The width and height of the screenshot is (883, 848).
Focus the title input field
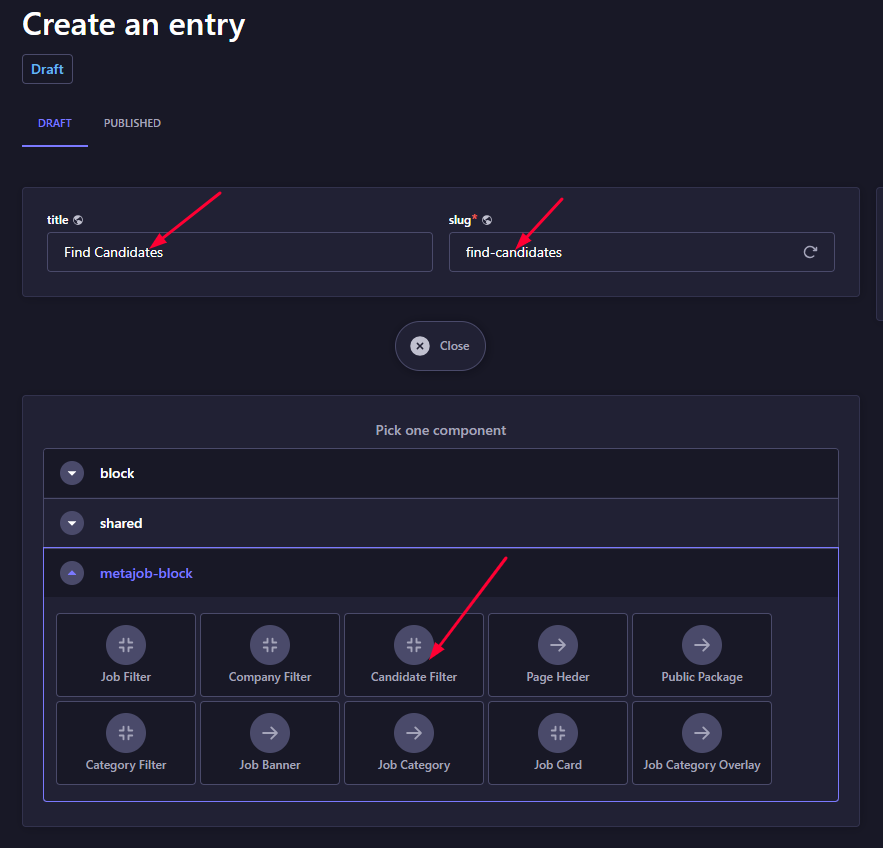coord(240,252)
